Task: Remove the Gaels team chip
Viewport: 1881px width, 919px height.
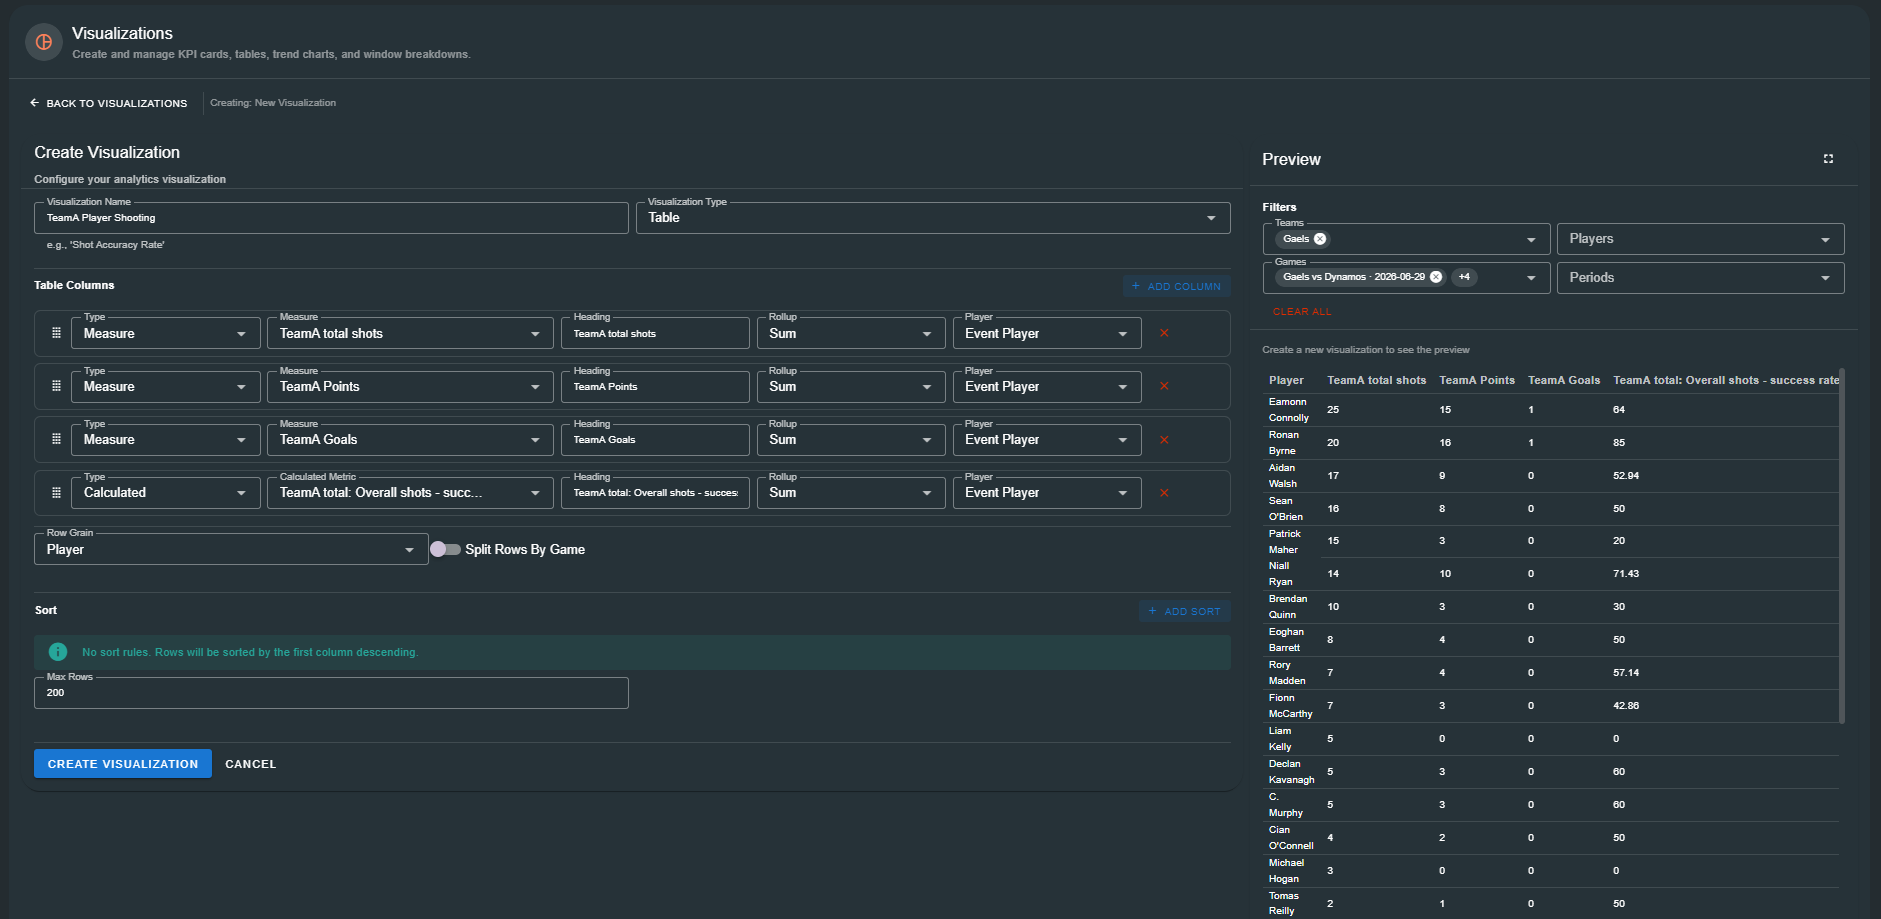Action: [x=1320, y=239]
